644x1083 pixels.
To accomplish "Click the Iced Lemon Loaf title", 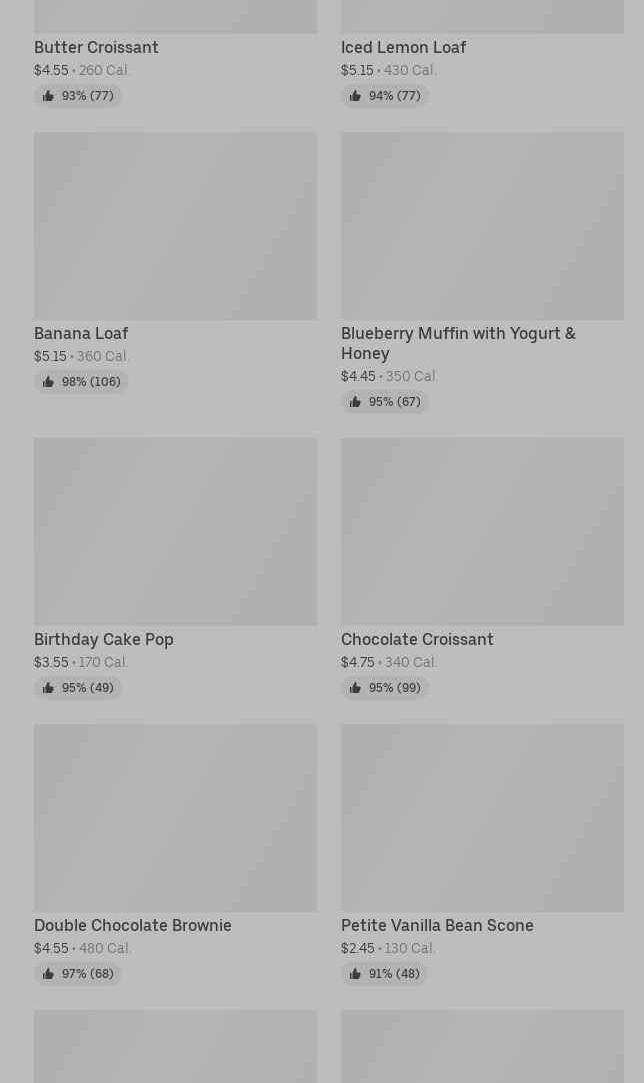I will (x=403, y=47).
